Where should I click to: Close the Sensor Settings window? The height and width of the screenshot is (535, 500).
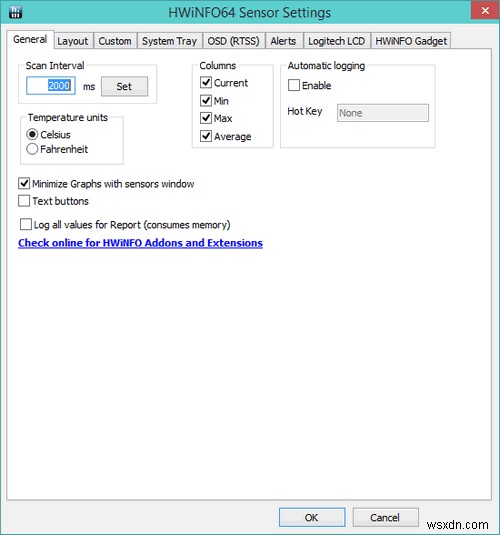(485, 10)
